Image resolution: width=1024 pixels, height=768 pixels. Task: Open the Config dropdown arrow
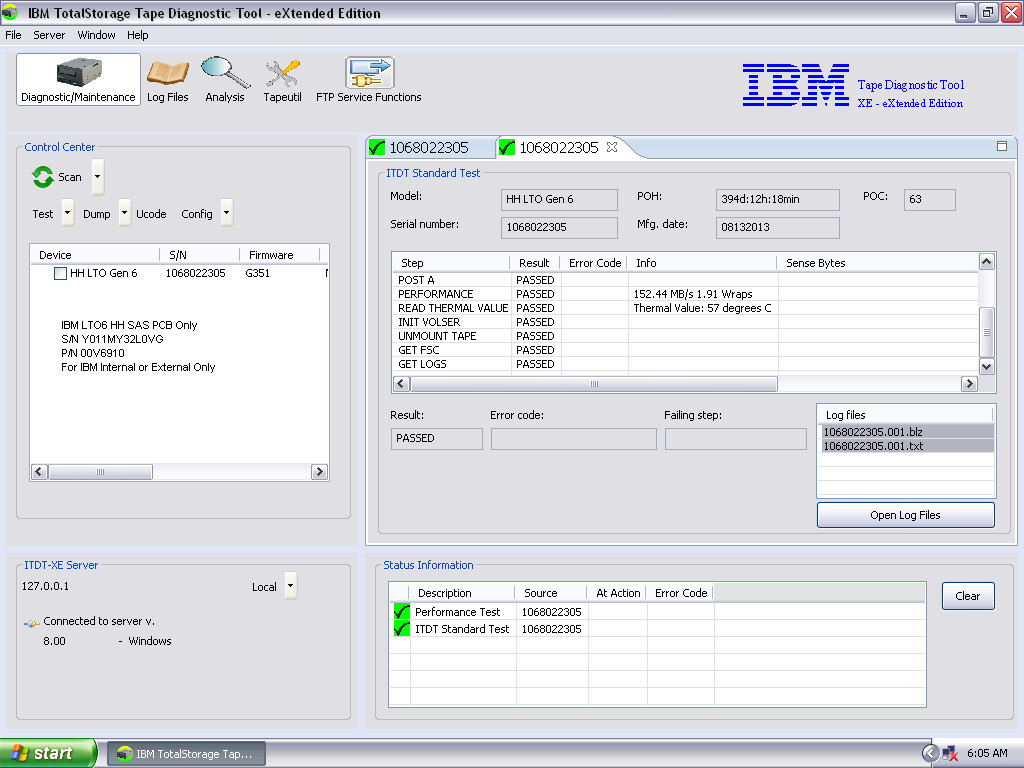point(227,212)
